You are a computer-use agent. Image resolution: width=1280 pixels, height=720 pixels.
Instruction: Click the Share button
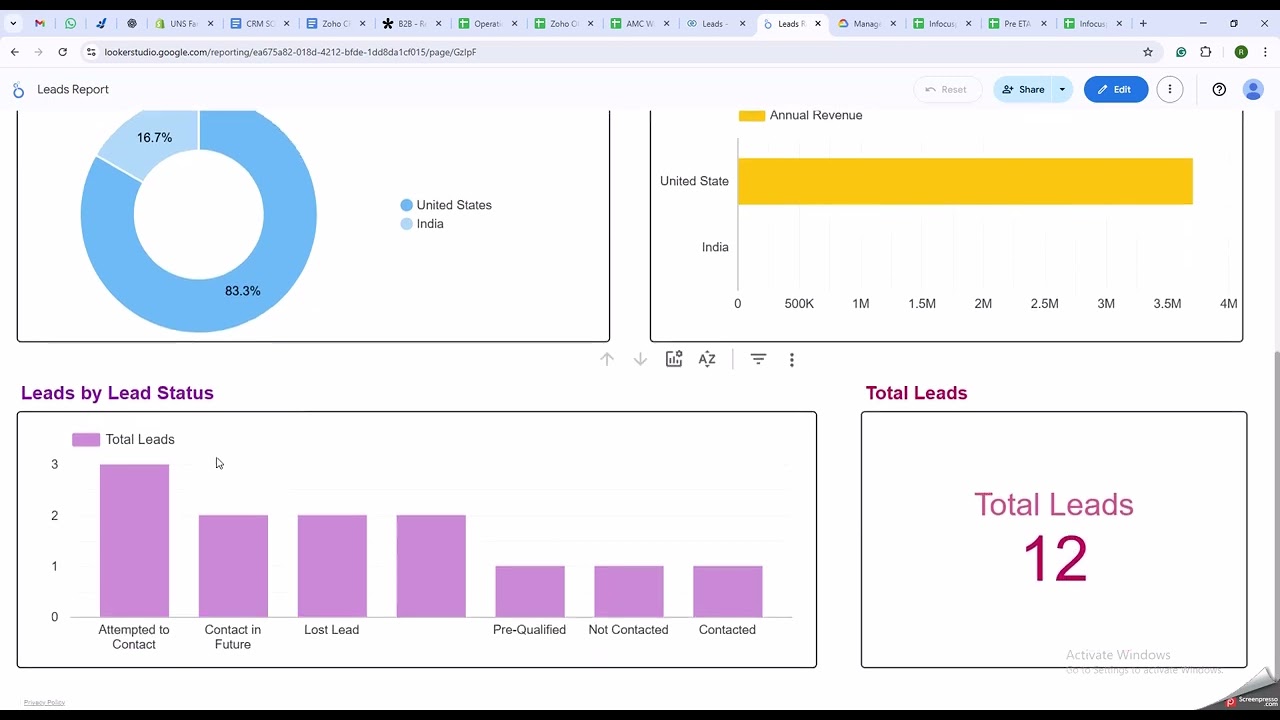(x=1022, y=89)
